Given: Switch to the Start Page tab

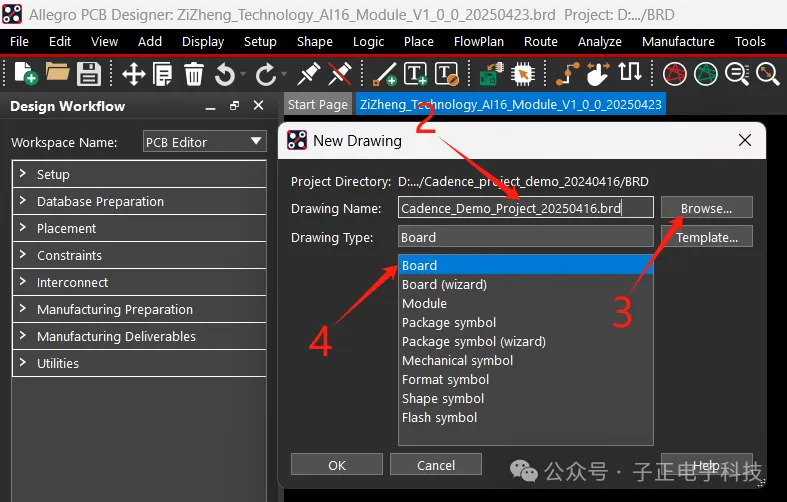Looking at the screenshot, I should (x=318, y=104).
